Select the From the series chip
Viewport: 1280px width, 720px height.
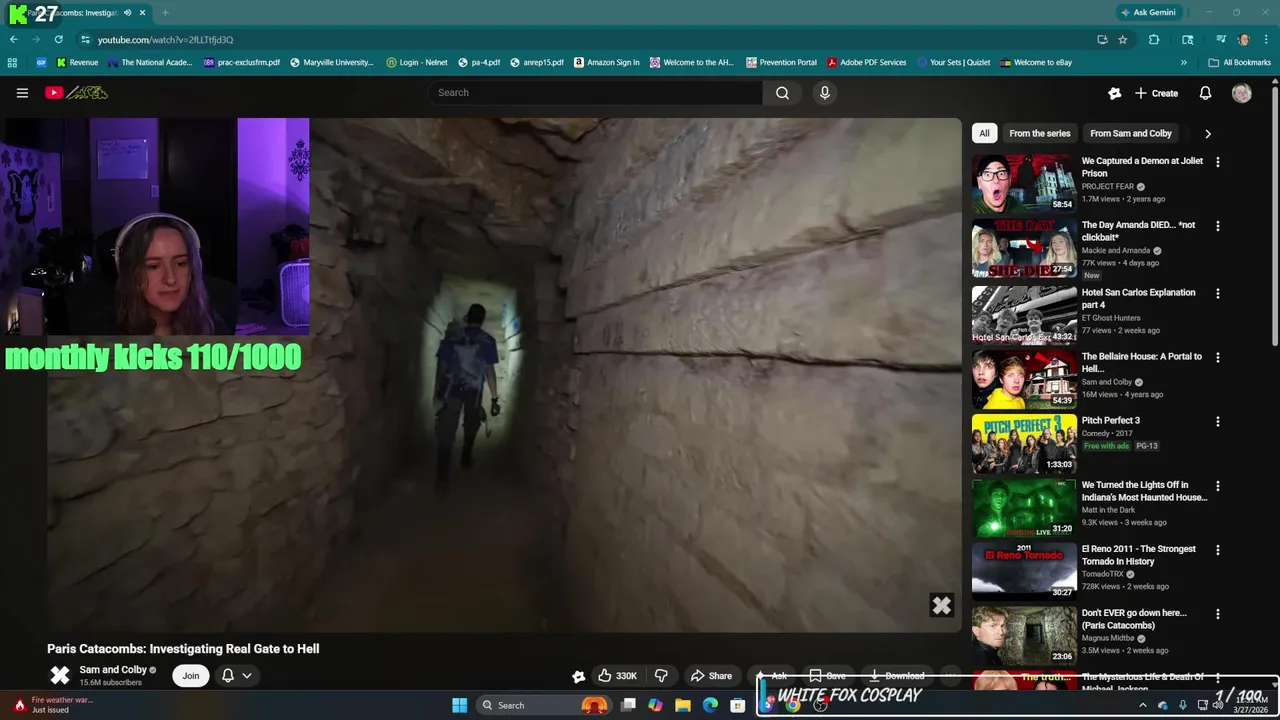(1040, 133)
